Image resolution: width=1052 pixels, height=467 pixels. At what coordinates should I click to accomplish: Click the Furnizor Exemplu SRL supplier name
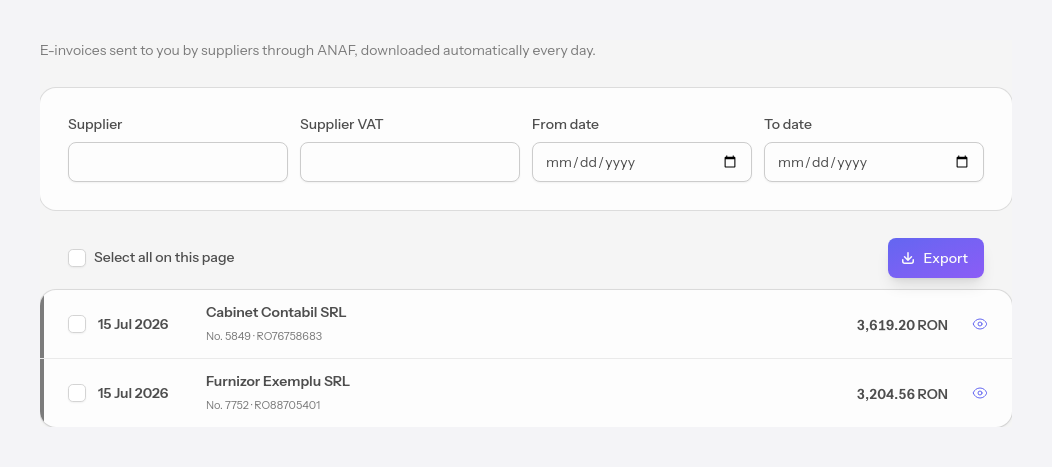[278, 381]
